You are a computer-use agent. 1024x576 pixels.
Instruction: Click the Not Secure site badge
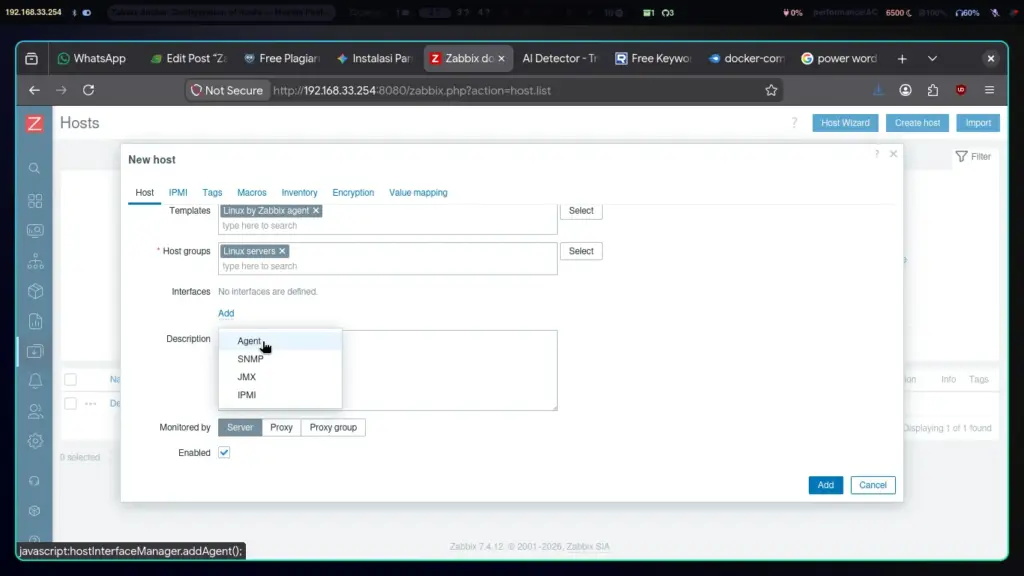227,91
